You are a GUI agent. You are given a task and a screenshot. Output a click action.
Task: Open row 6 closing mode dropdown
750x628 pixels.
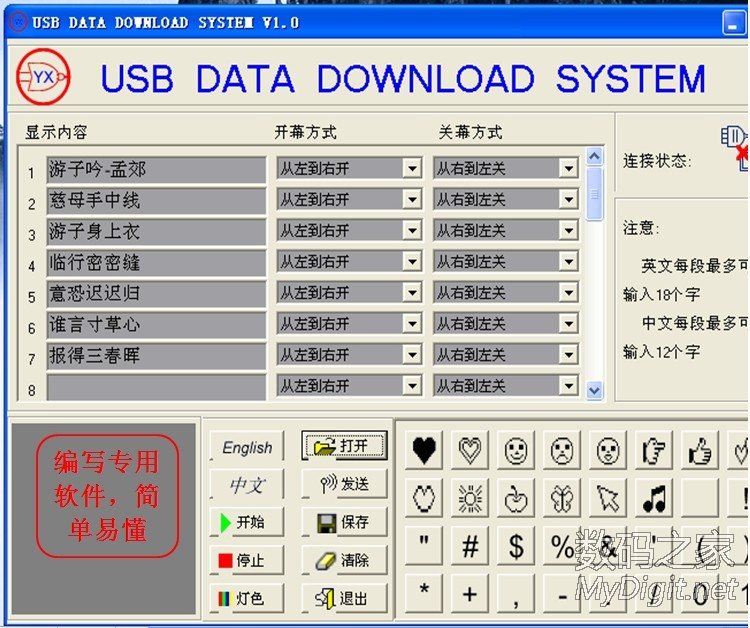(569, 324)
